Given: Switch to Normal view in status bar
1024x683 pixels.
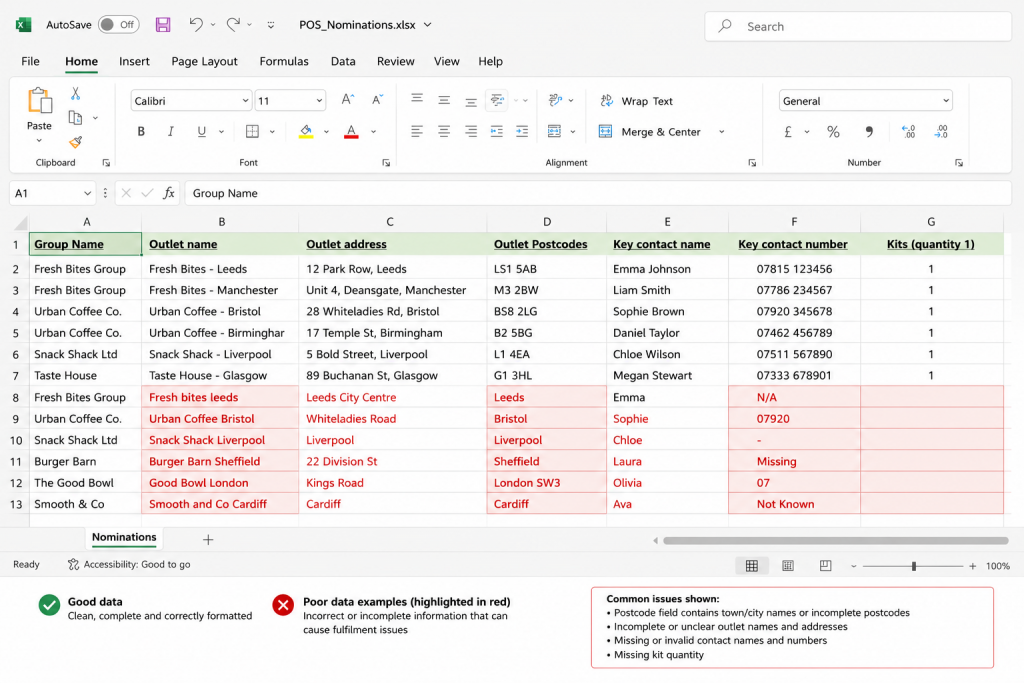Looking at the screenshot, I should 752,565.
